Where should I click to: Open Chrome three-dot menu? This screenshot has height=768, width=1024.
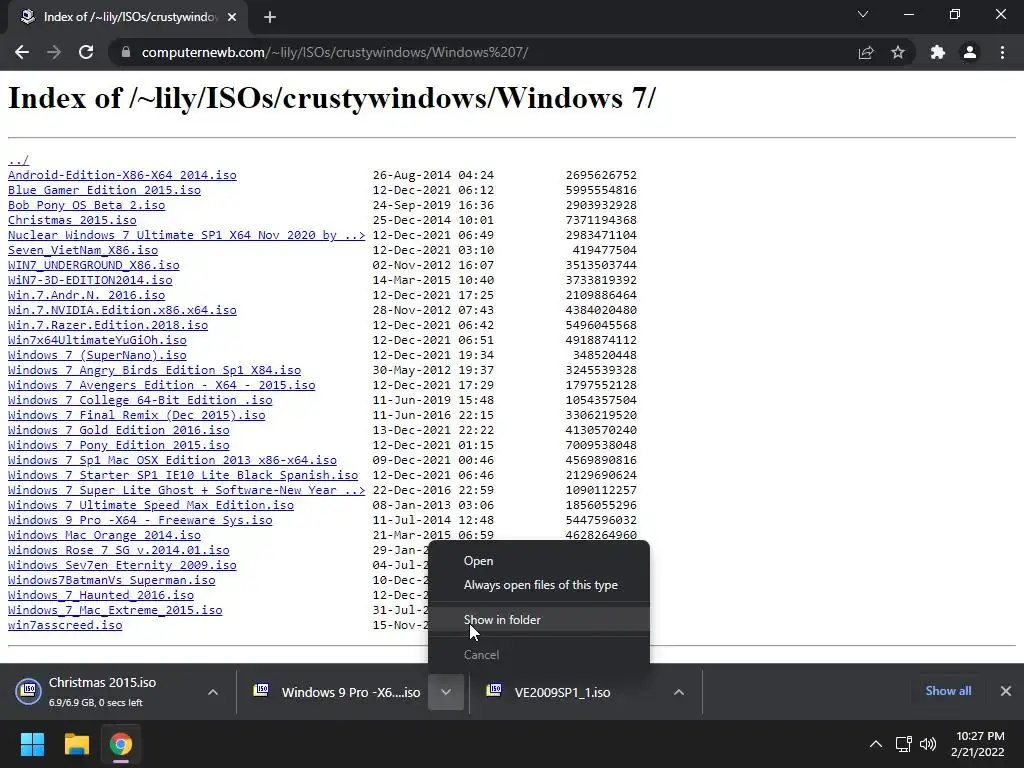click(x=1002, y=52)
